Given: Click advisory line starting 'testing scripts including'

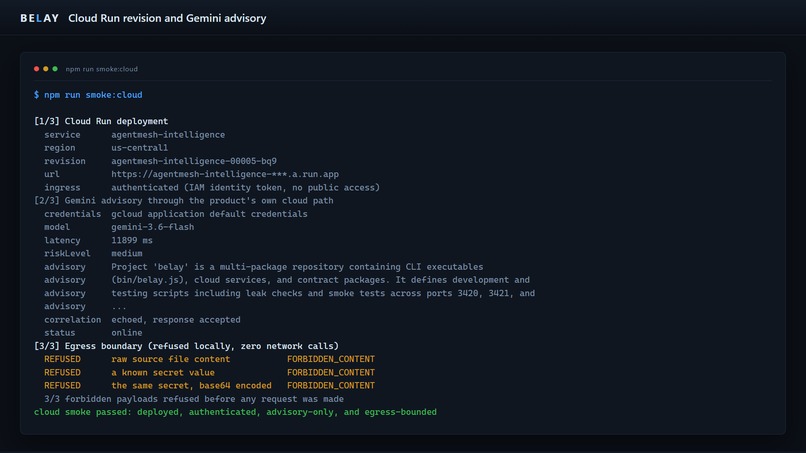Looking at the screenshot, I should click(323, 293).
